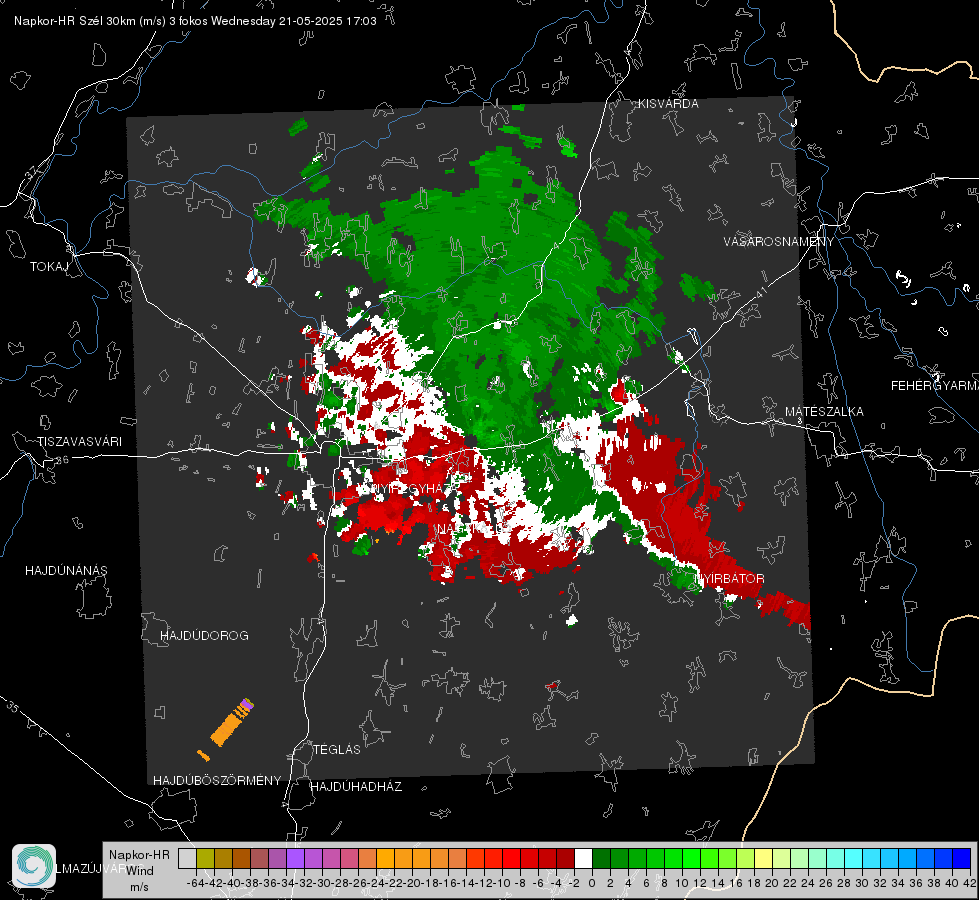Pick the light gray swatch at legend start

(x=187, y=858)
